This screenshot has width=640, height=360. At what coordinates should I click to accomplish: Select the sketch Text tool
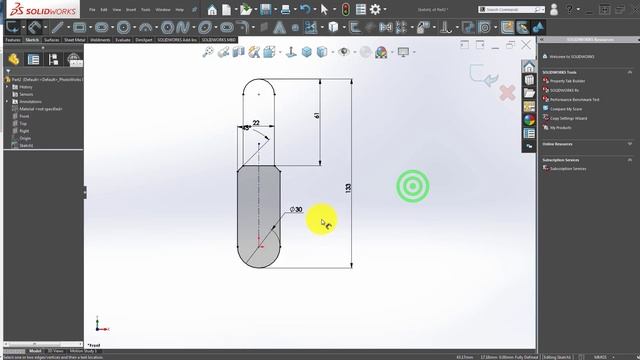tap(279, 27)
